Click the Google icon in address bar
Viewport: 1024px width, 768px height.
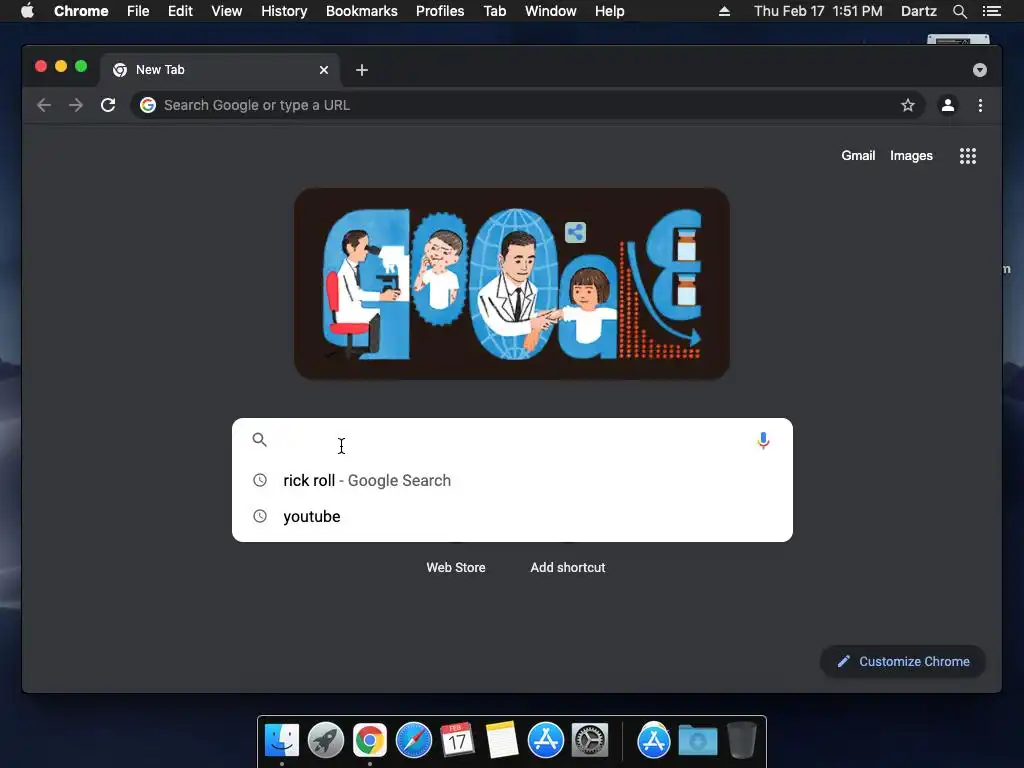coord(148,105)
